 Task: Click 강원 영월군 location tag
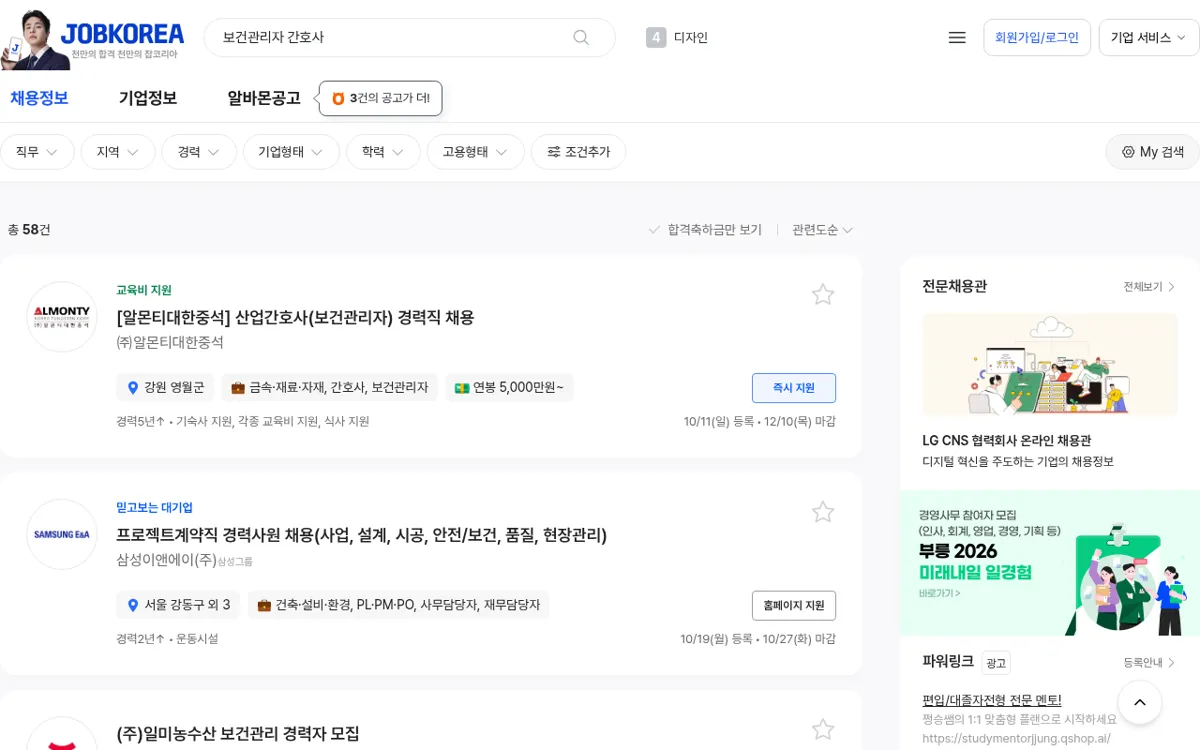click(165, 387)
